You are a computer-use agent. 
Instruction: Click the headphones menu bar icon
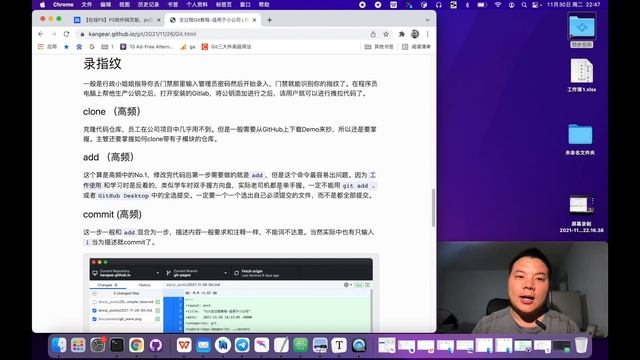[x=439, y=4]
